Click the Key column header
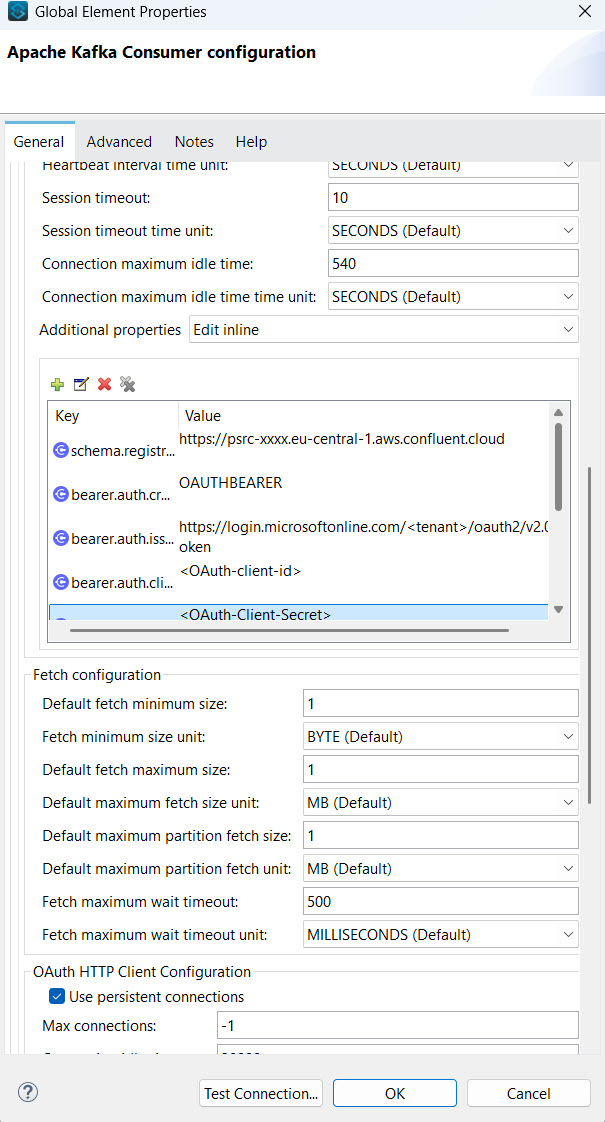This screenshot has height=1122, width=605. [x=113, y=416]
